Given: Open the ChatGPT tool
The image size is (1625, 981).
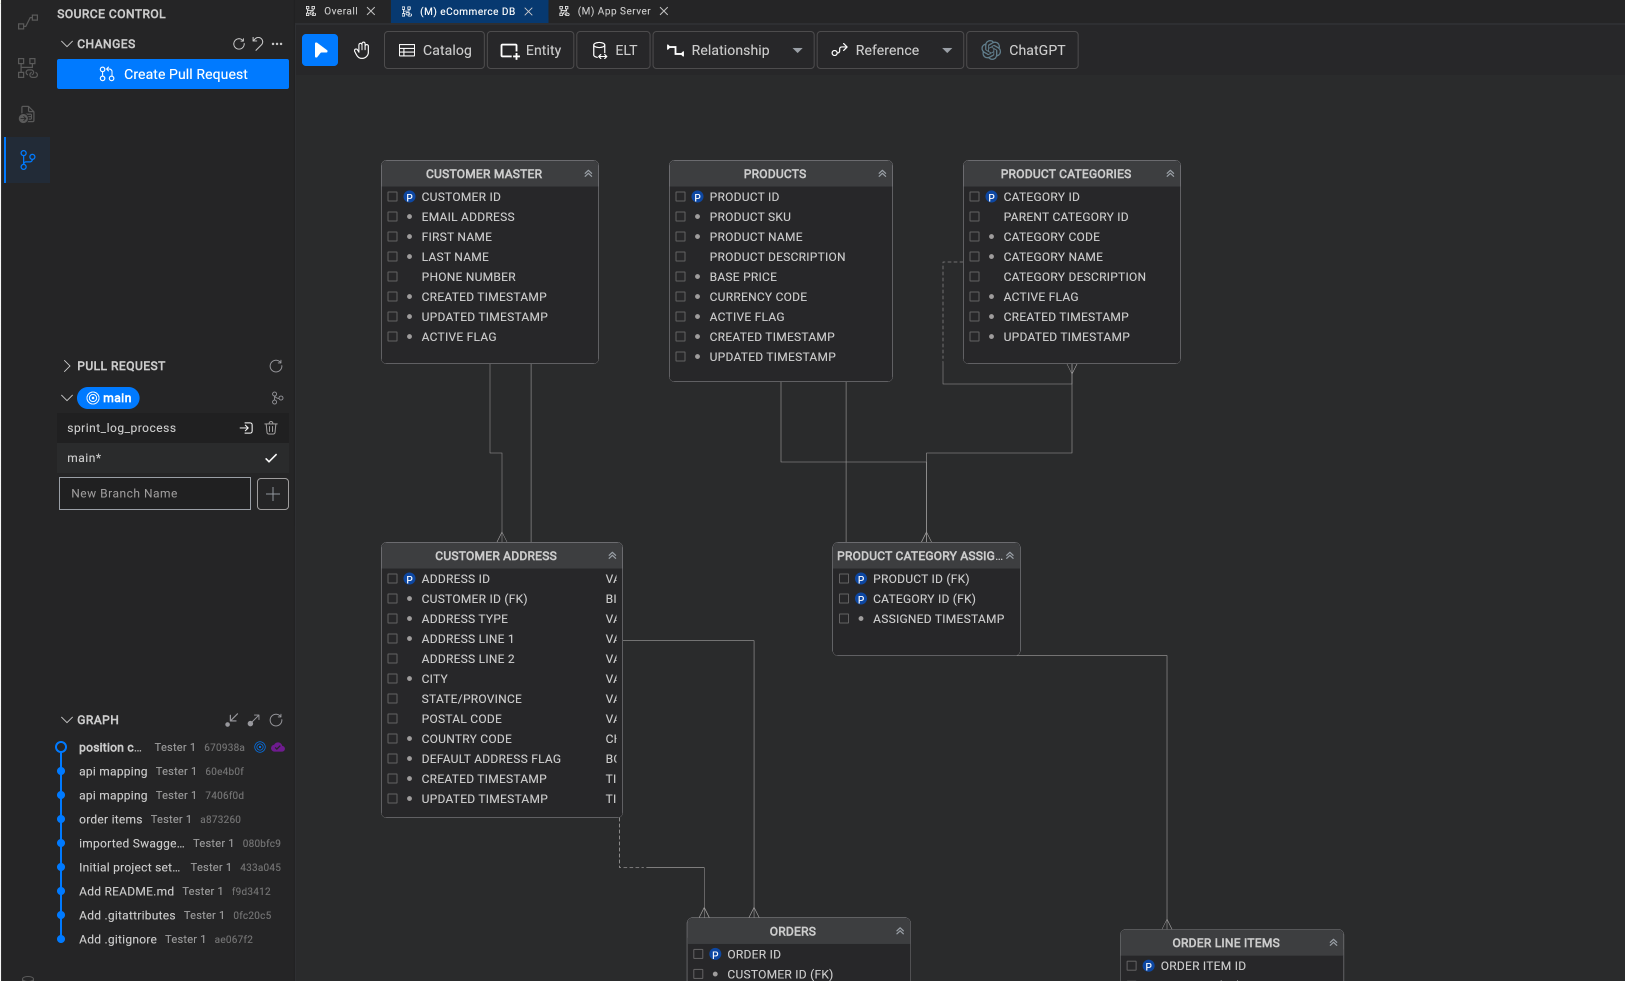Looking at the screenshot, I should coord(1023,50).
